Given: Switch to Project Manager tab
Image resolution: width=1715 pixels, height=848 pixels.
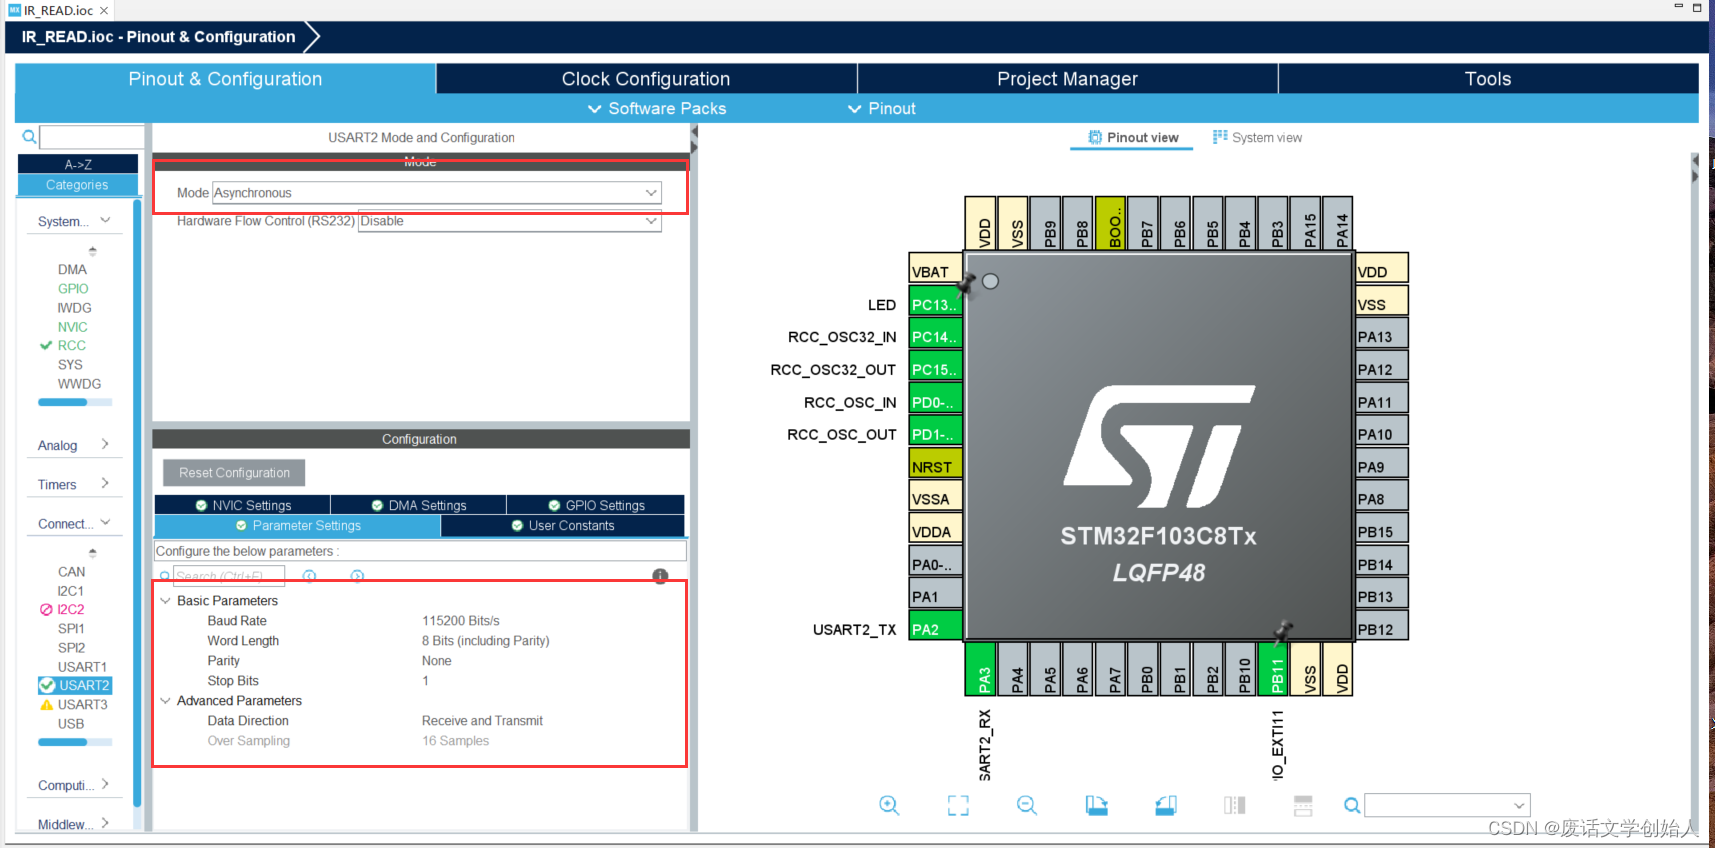Looking at the screenshot, I should tap(1067, 79).
